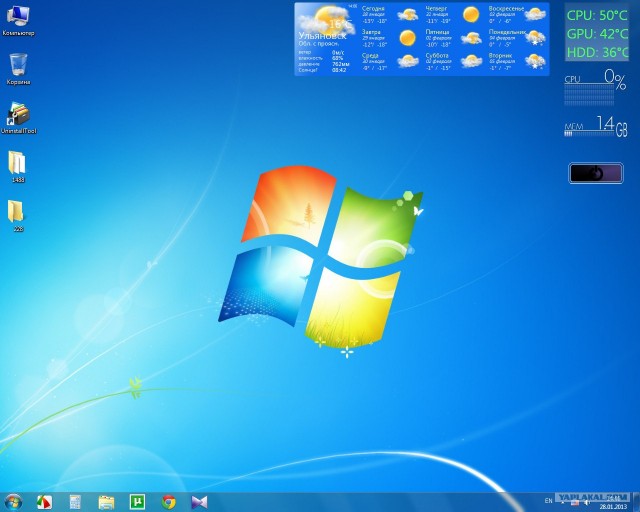Click the red and green taskbar icon
Screen dimensions: 640x512
(45, 501)
